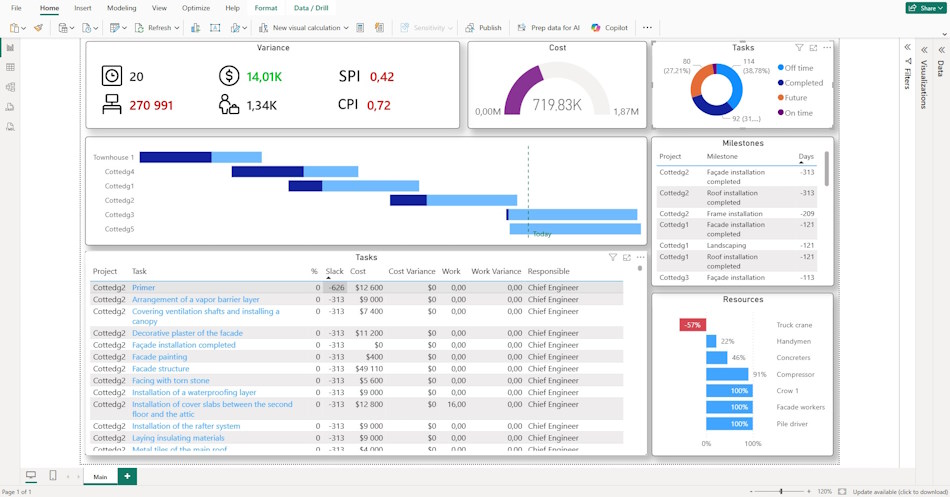Viewport: 950px width, 497px height.
Task: Open the Help ribbon tab
Action: point(233,8)
